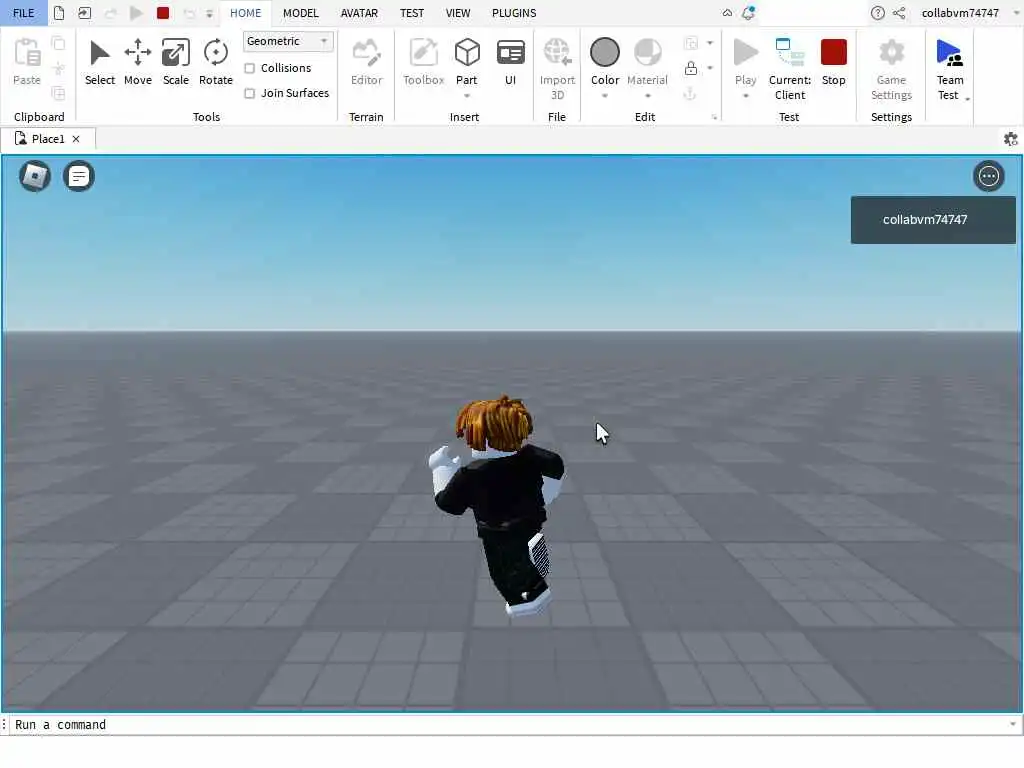Click the quick-access red stop icon
The image size is (1024, 768).
[x=163, y=12]
